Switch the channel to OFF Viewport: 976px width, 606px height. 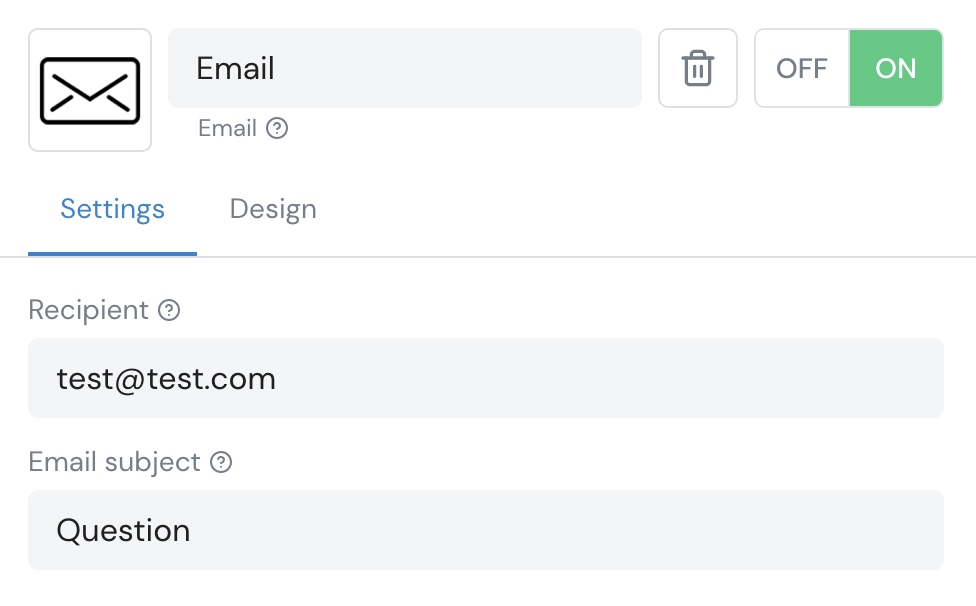(802, 68)
